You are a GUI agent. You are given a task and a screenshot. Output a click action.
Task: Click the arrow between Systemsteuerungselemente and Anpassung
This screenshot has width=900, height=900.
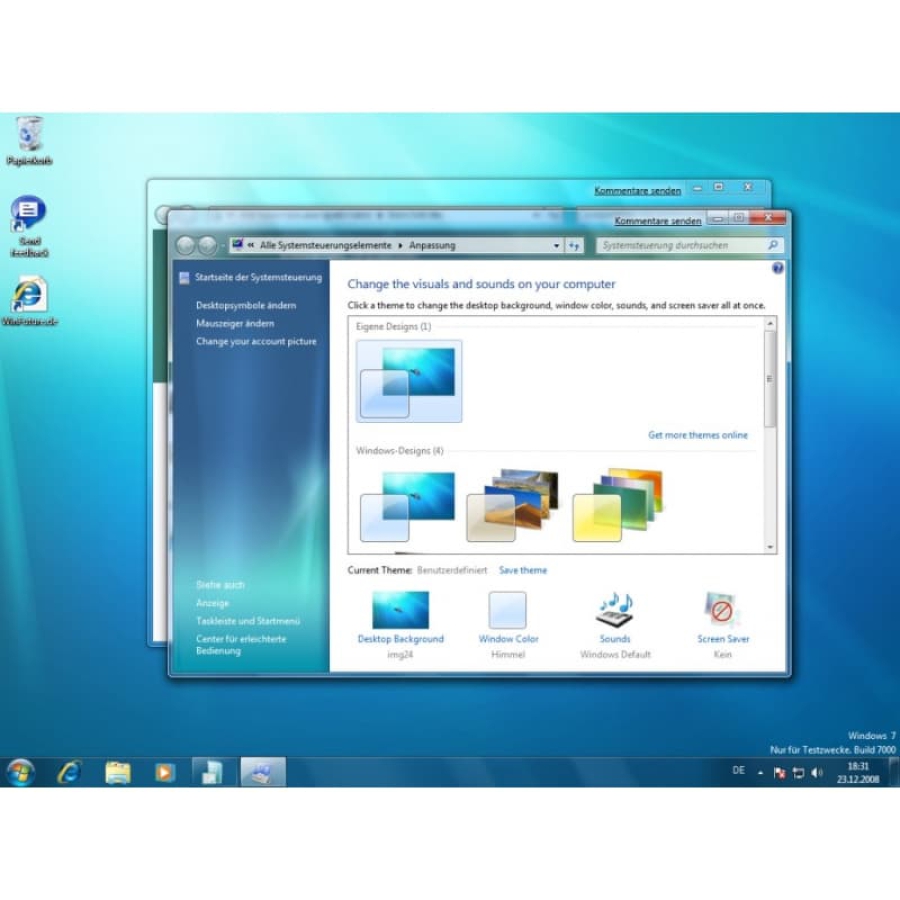(x=400, y=246)
